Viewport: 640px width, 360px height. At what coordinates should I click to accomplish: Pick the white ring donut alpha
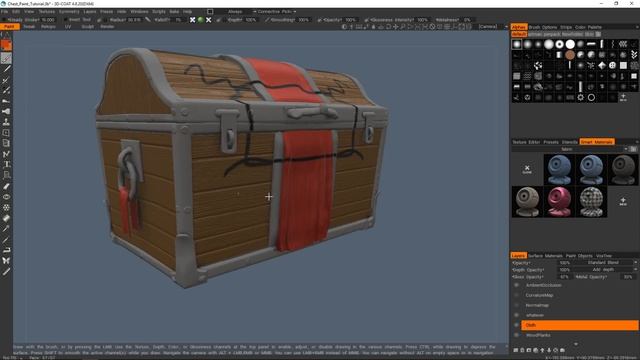(559, 44)
